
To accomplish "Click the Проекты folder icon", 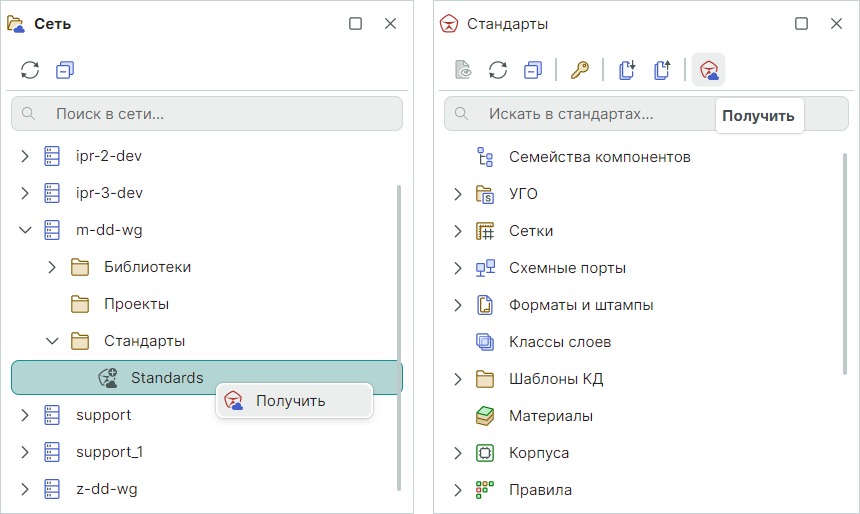I will point(80,304).
